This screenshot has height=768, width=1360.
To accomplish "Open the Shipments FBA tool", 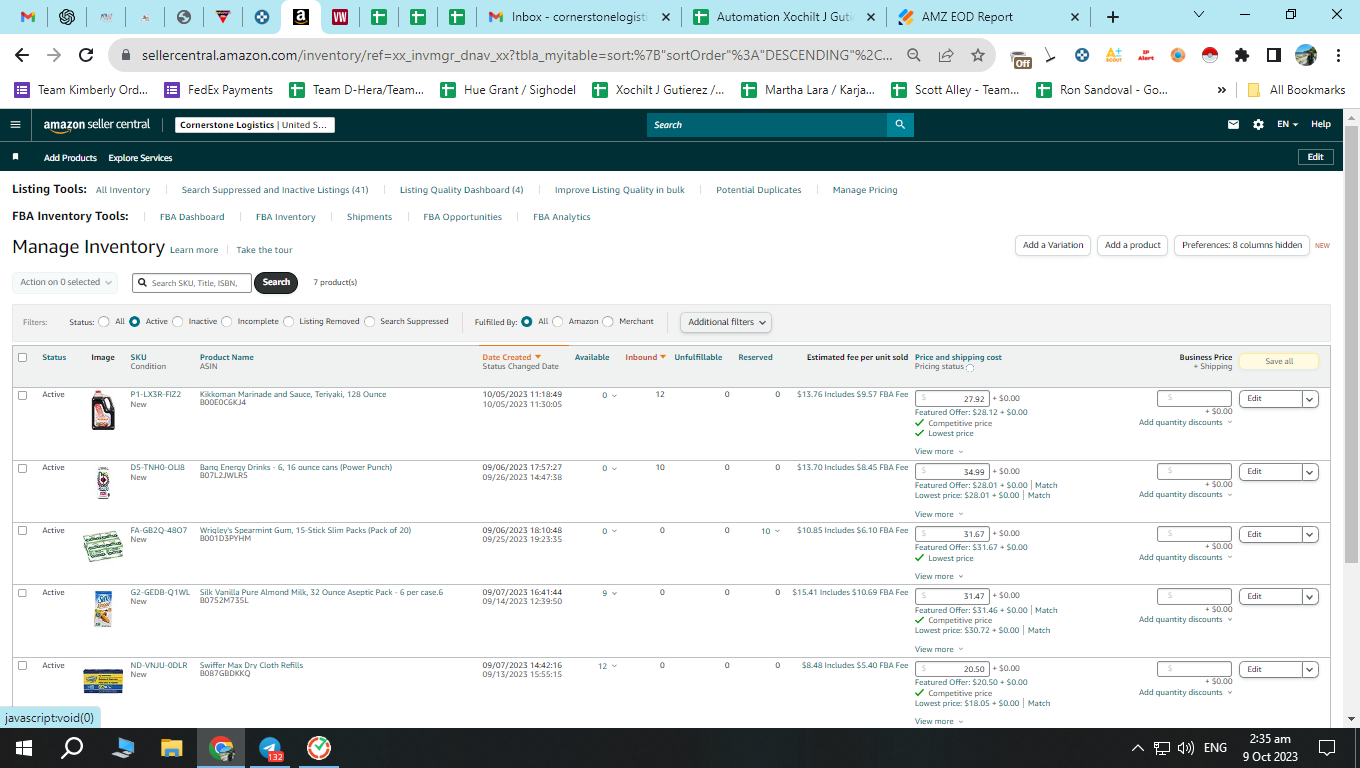I will (x=369, y=217).
